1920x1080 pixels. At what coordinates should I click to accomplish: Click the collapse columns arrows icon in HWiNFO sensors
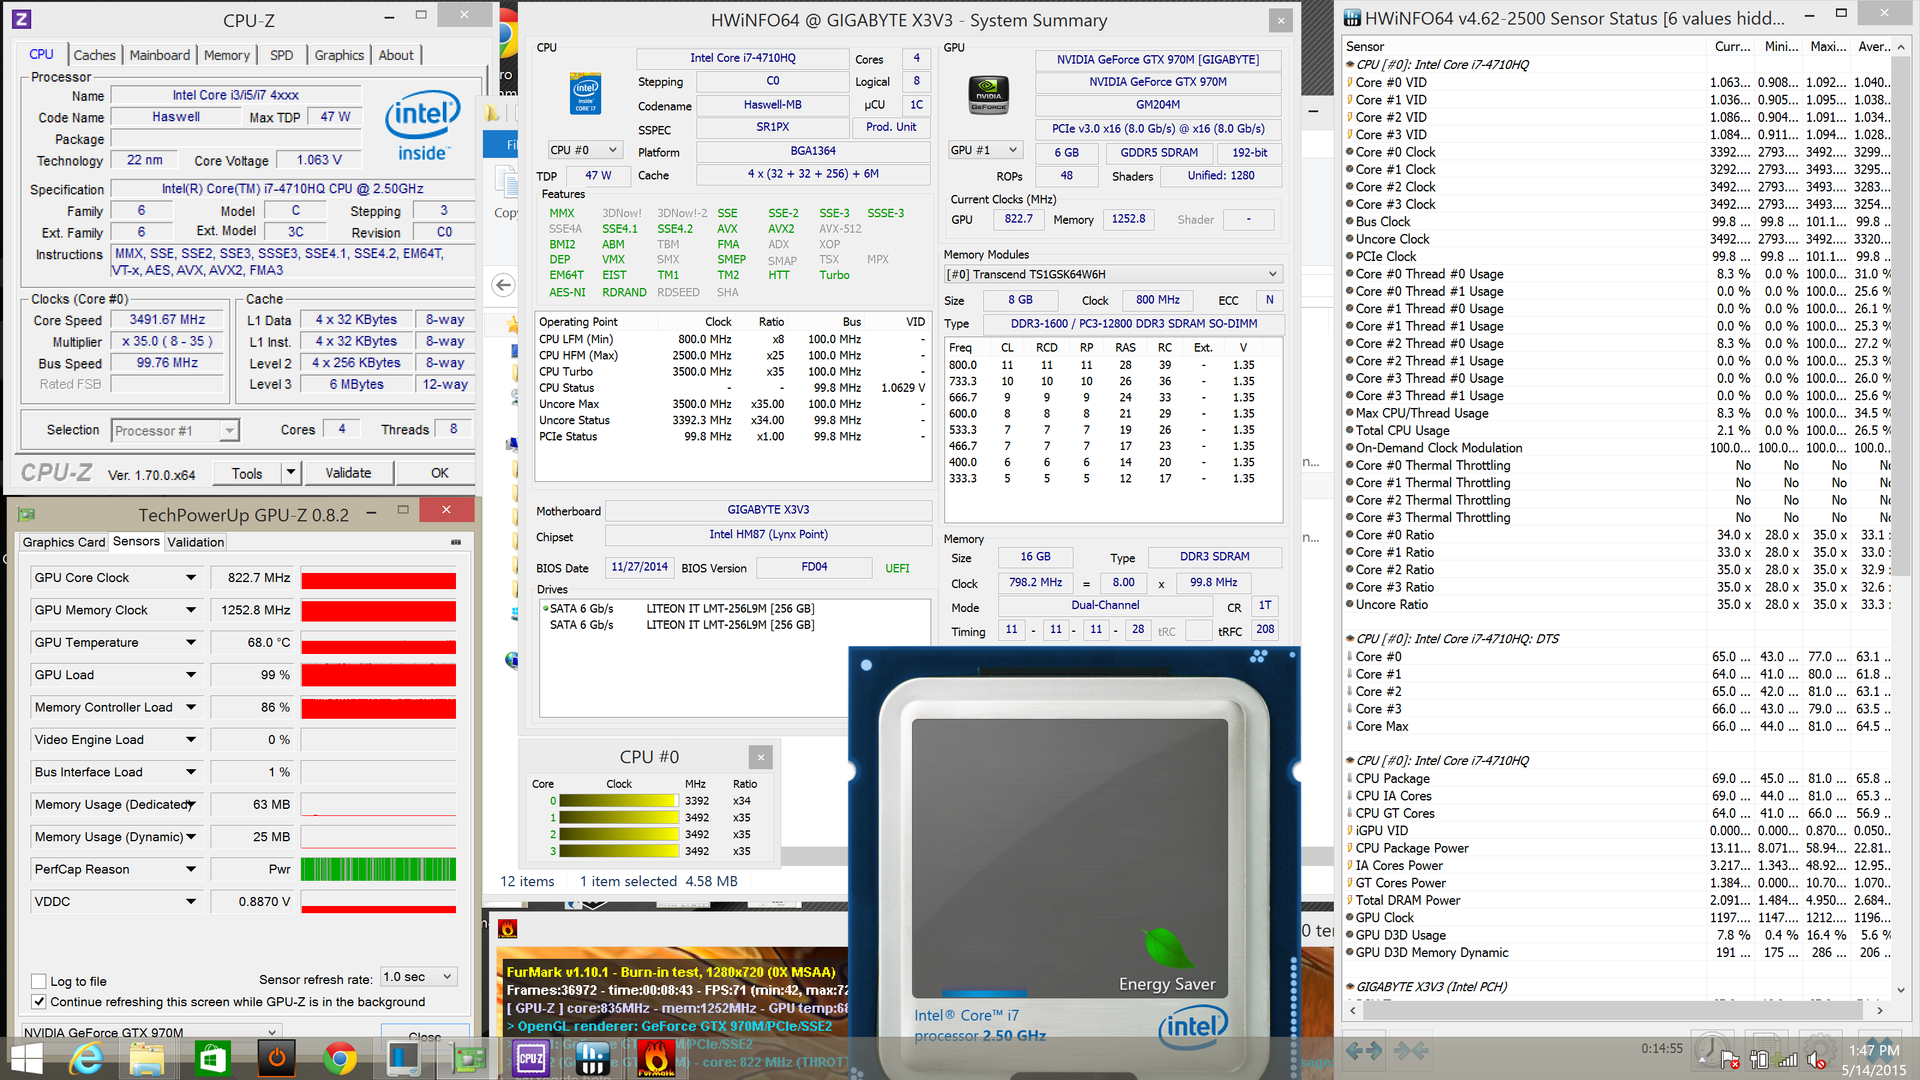click(x=1411, y=1050)
